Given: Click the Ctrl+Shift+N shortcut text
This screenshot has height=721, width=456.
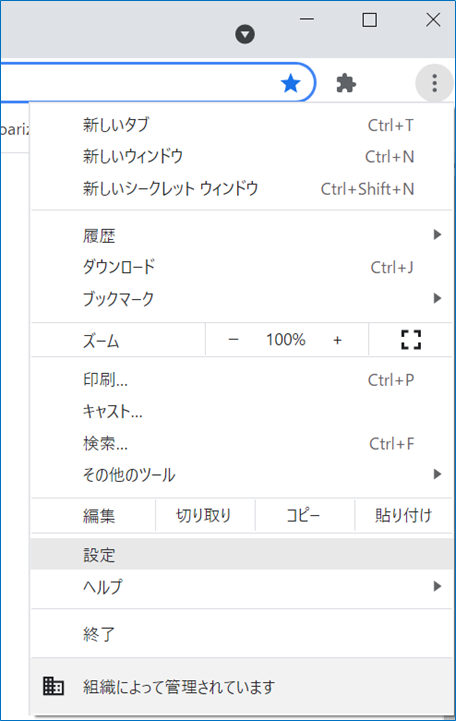Looking at the screenshot, I should tap(367, 189).
